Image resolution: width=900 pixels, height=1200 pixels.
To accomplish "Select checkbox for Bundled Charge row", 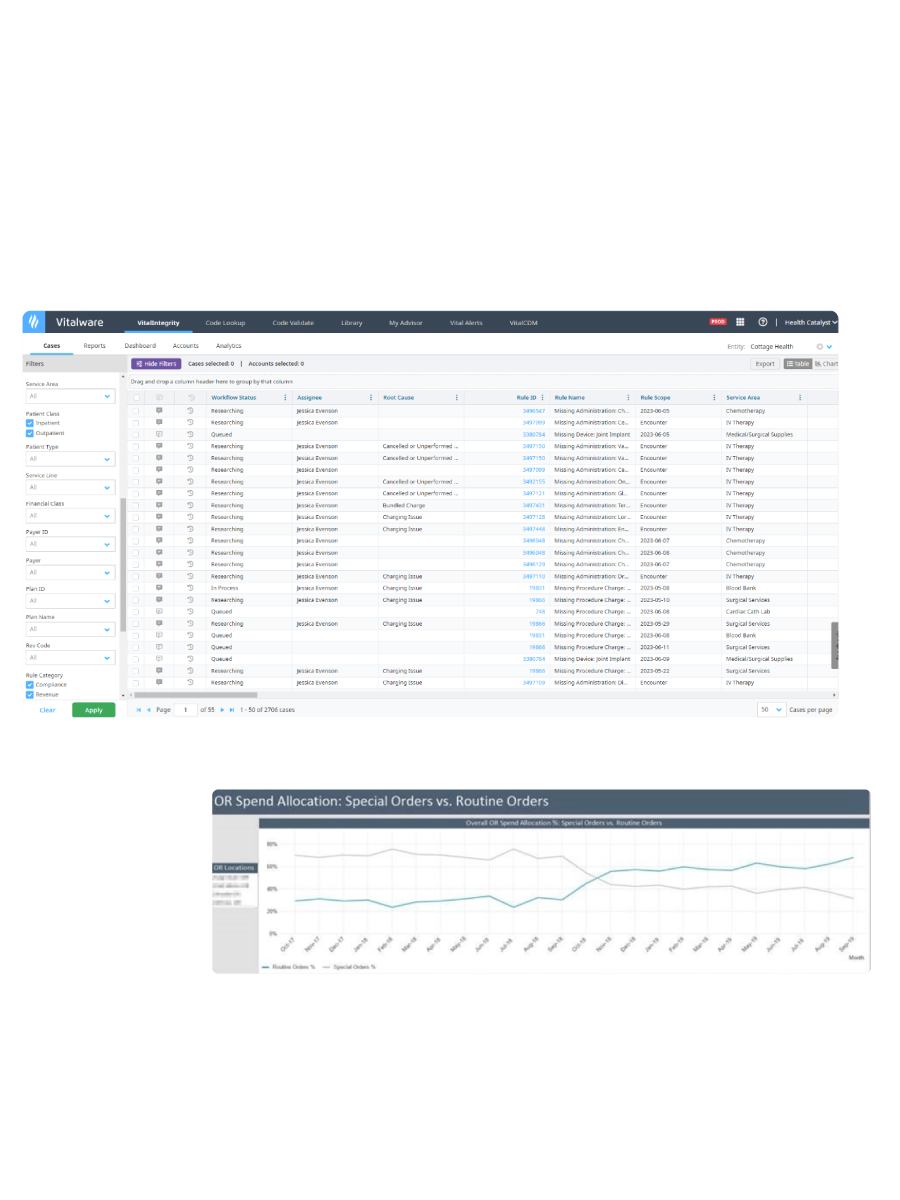I will [x=137, y=505].
